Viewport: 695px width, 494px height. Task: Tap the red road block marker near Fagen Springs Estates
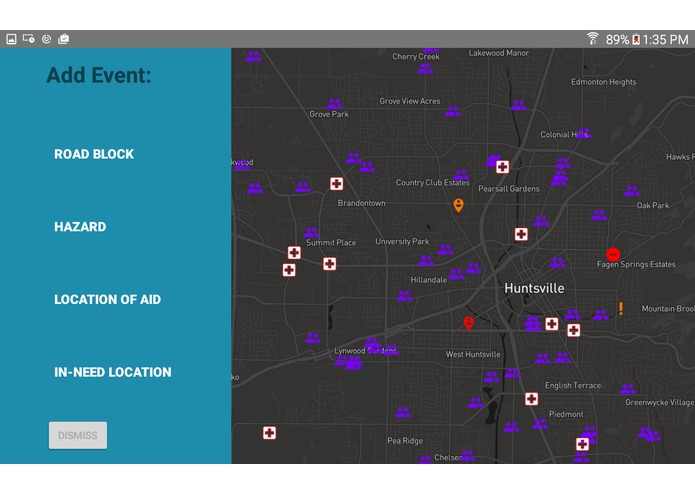point(613,254)
